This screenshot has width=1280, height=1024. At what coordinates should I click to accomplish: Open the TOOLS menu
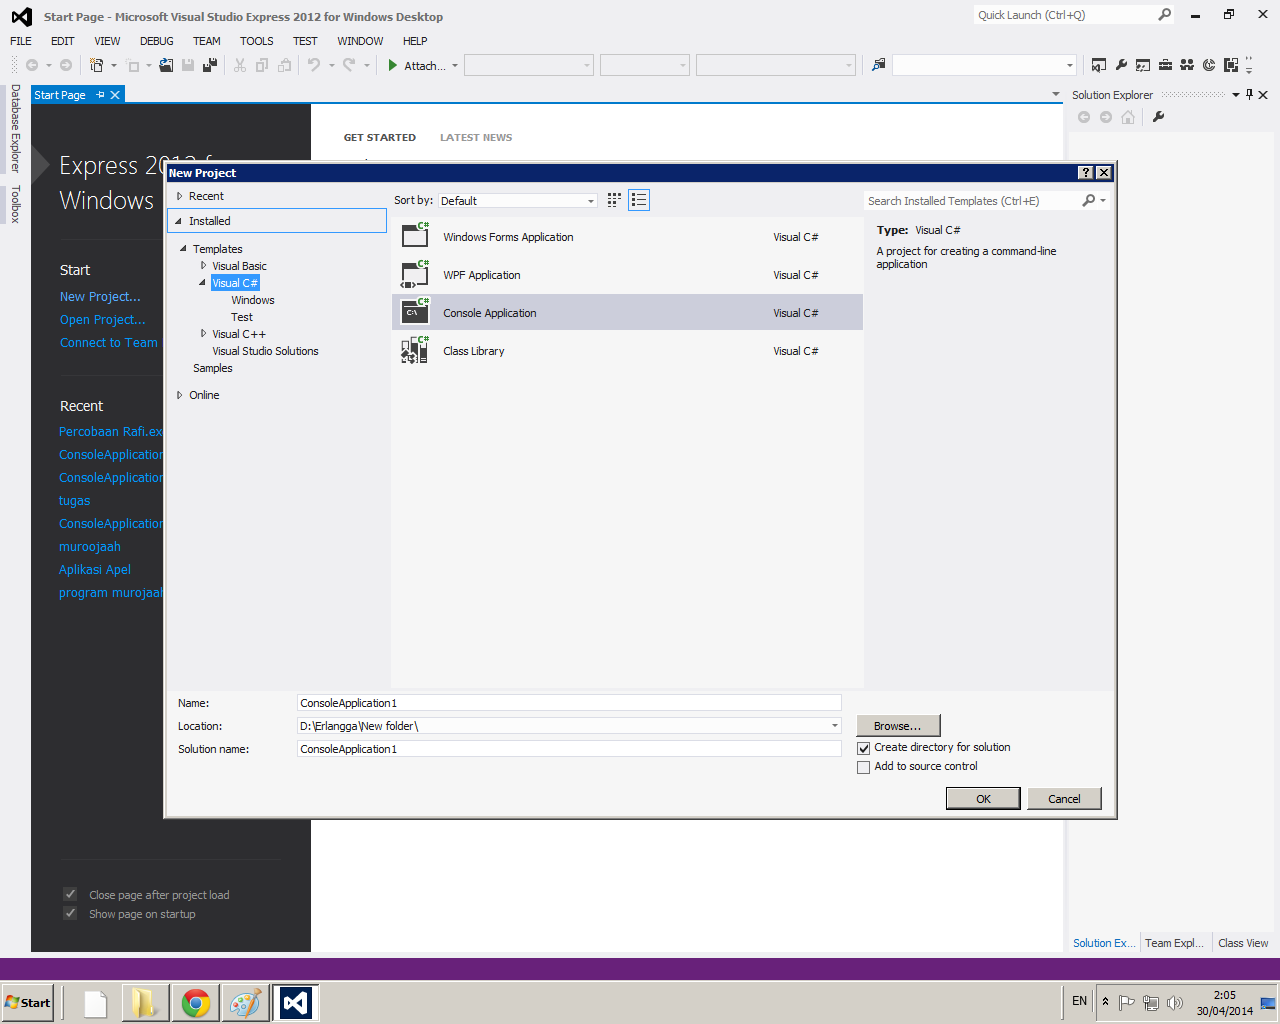[x=257, y=41]
